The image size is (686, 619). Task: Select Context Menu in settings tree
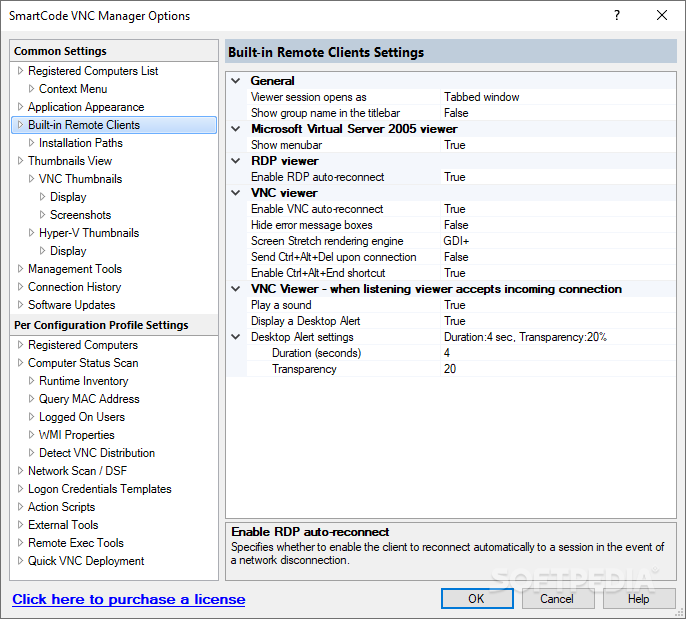73,89
